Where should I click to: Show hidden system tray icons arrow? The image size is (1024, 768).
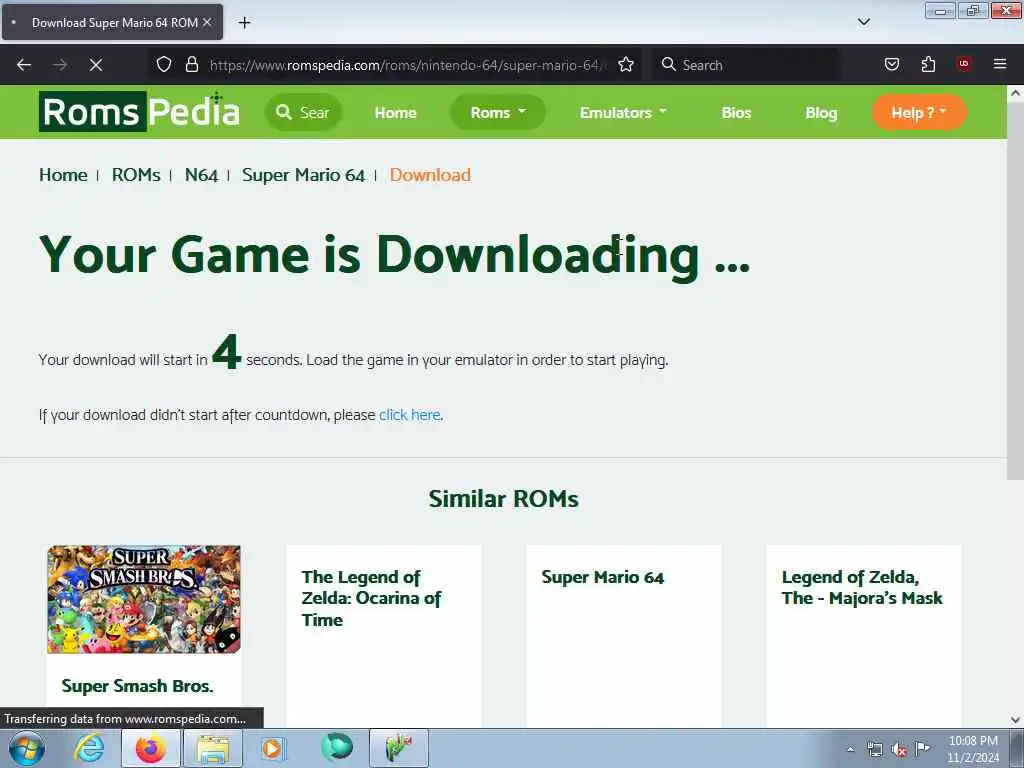850,749
